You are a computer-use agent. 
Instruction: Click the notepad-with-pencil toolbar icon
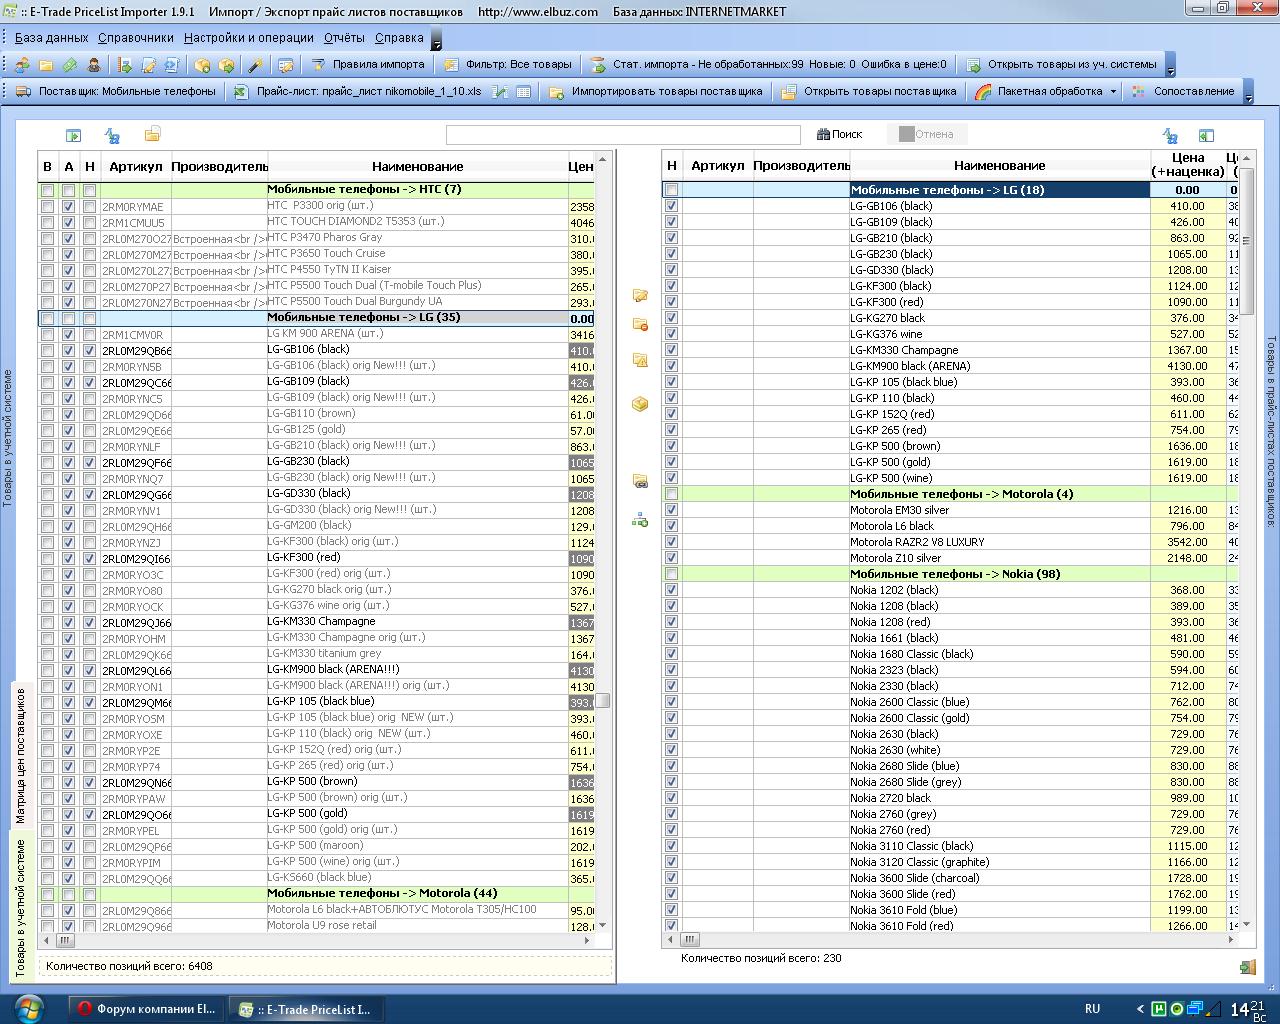pos(149,65)
